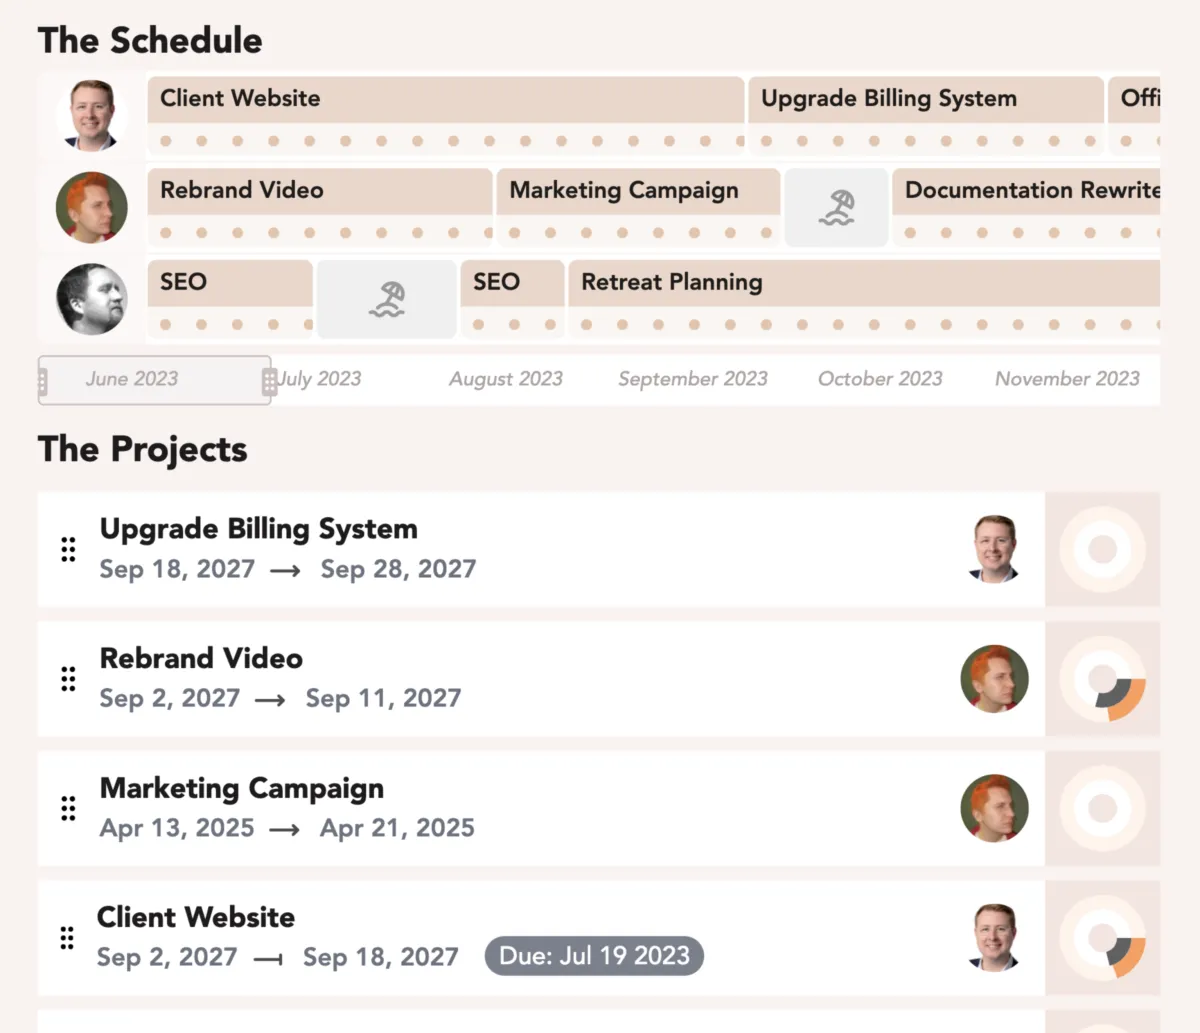
Task: Click the Due: Jul 19 2023 badge
Action: (594, 956)
